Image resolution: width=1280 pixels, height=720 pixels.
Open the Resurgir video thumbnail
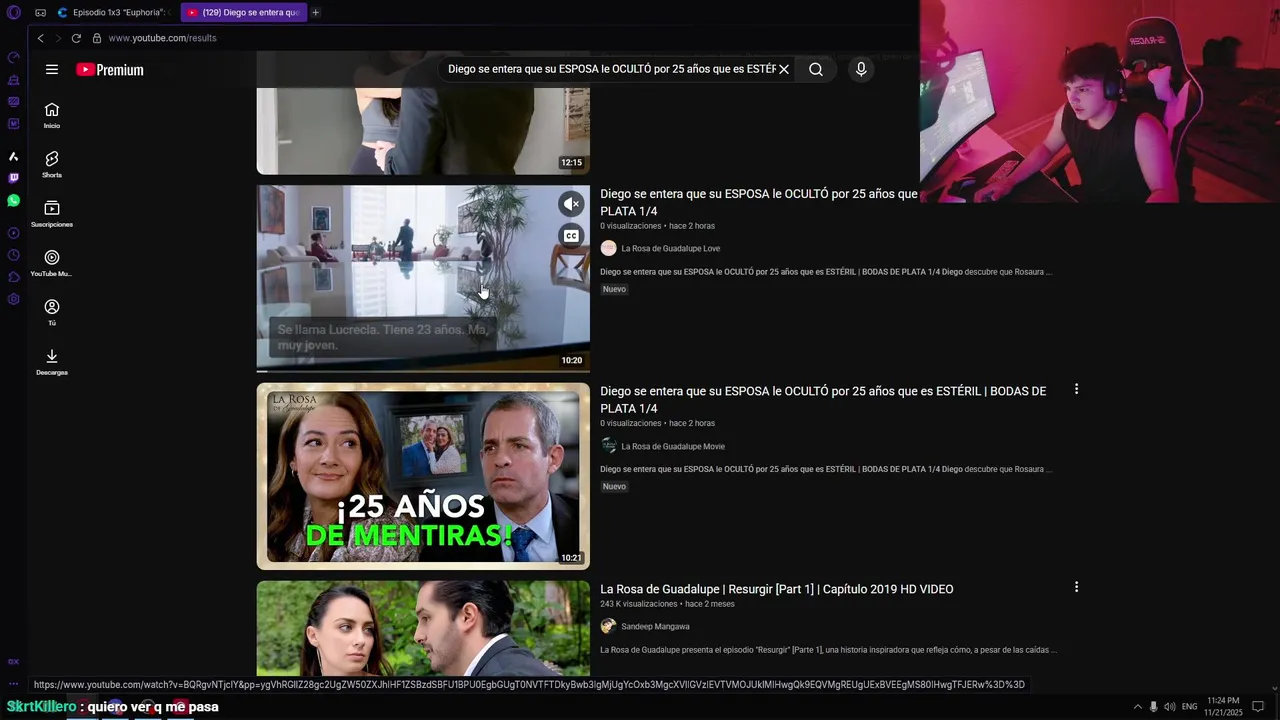pyautogui.click(x=423, y=629)
